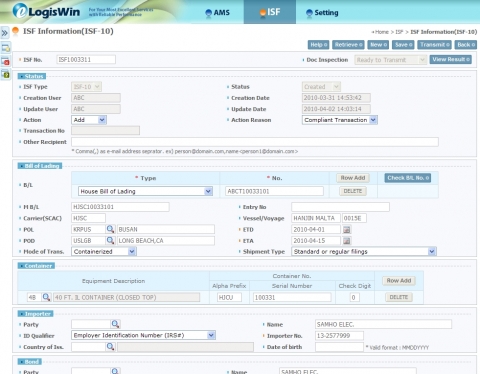Viewport: 480px width, 374px height.
Task: Open the AMS tab
Action: (218, 13)
